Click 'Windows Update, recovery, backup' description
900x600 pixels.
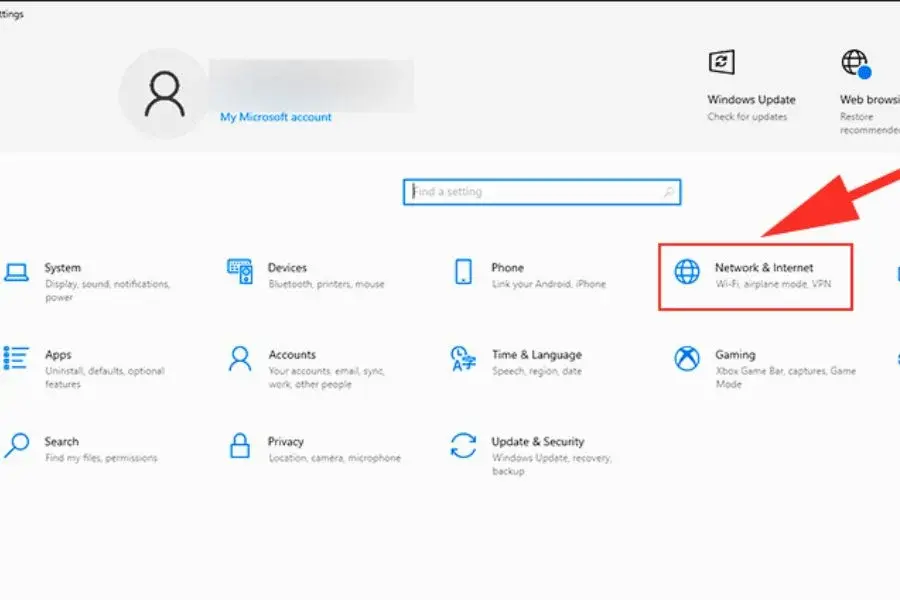[552, 464]
